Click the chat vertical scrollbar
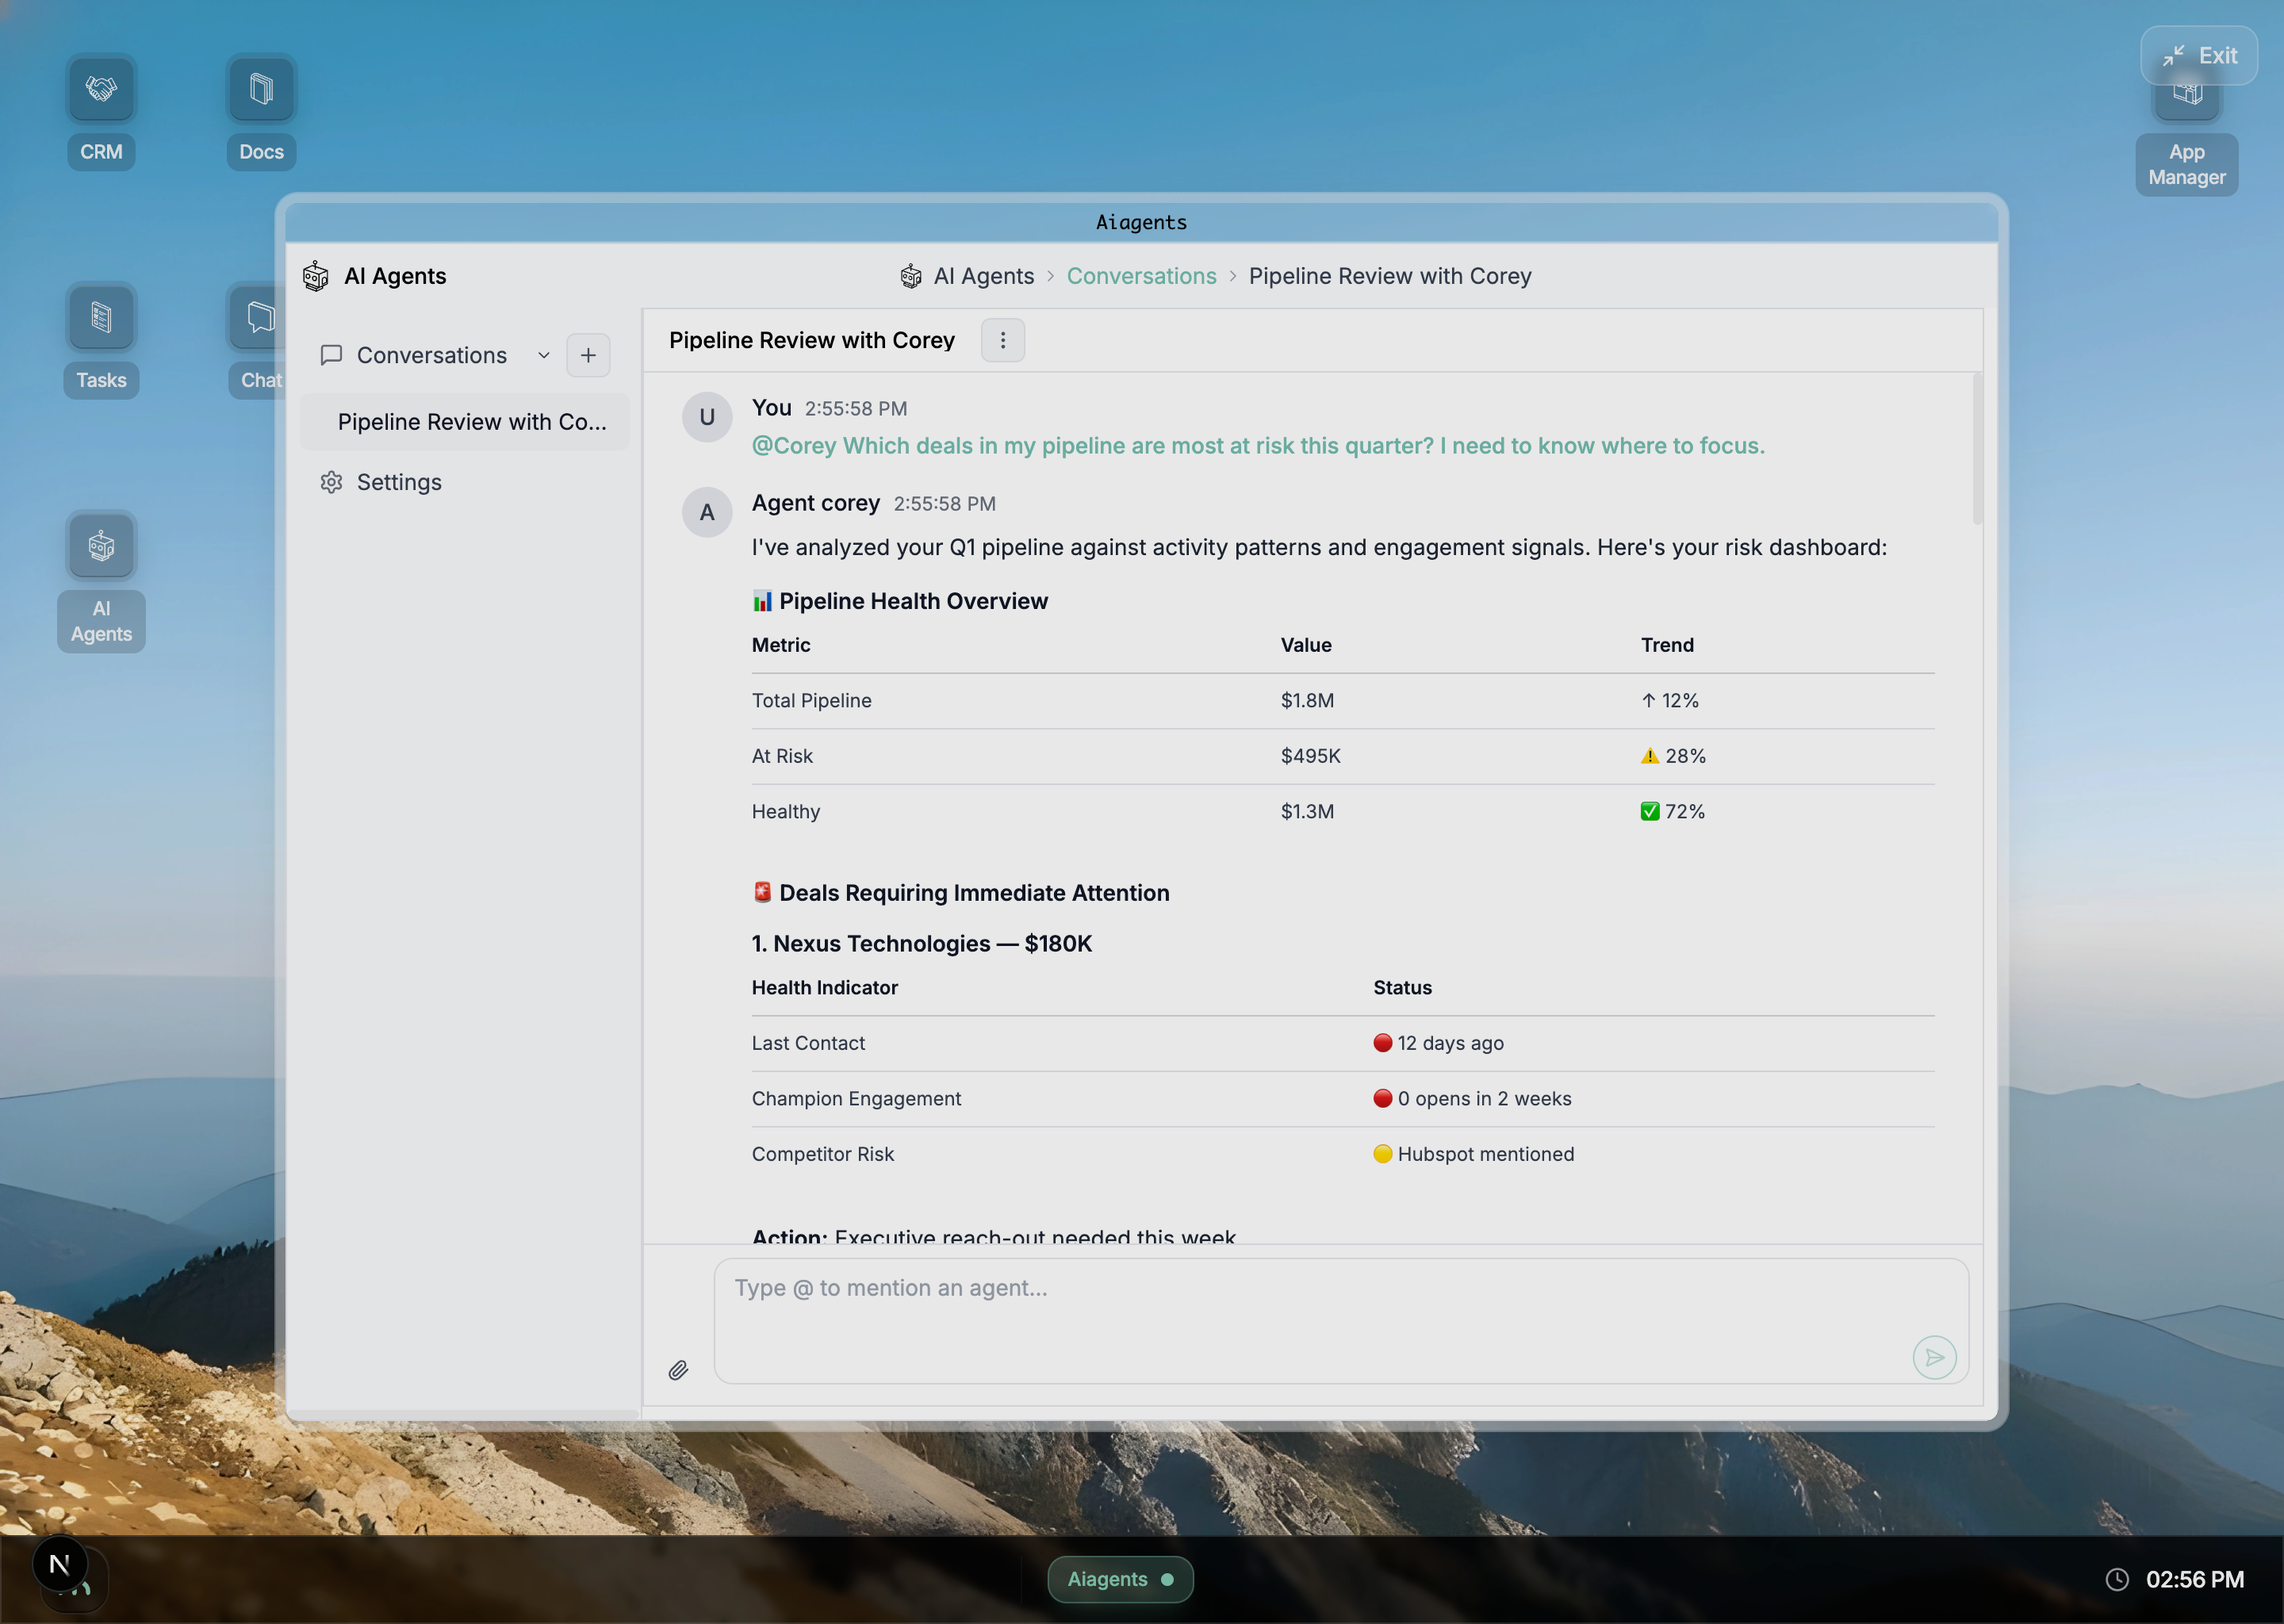This screenshot has width=2284, height=1624. coord(1976,450)
